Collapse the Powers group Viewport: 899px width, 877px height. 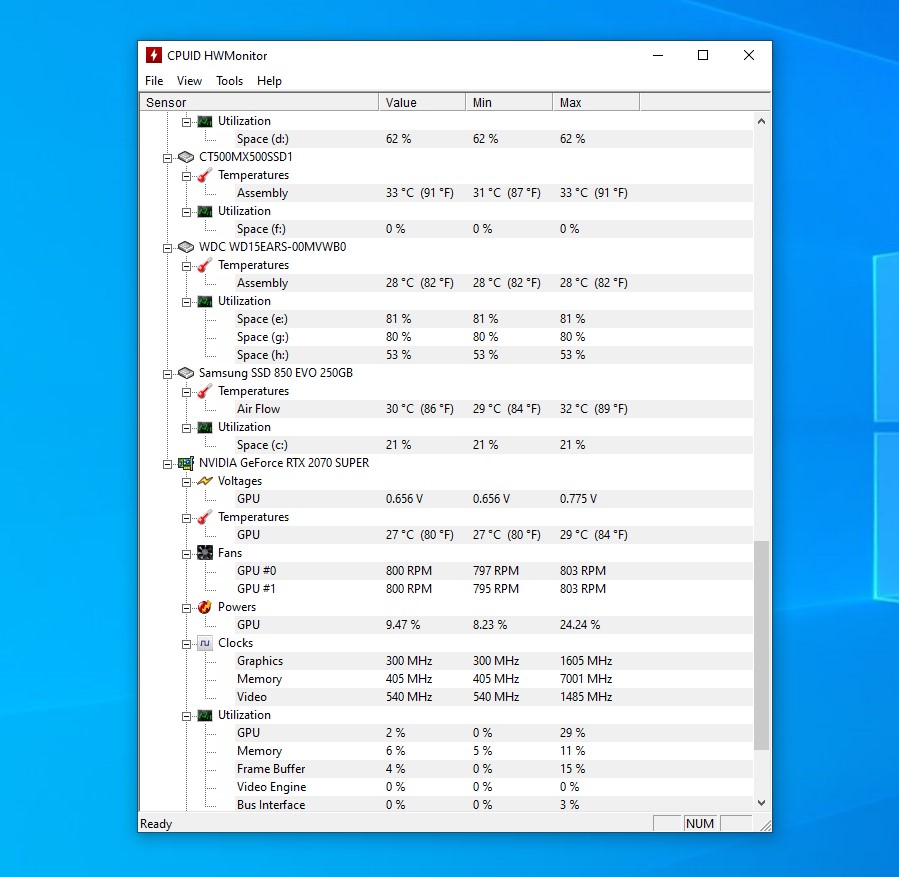pyautogui.click(x=186, y=608)
